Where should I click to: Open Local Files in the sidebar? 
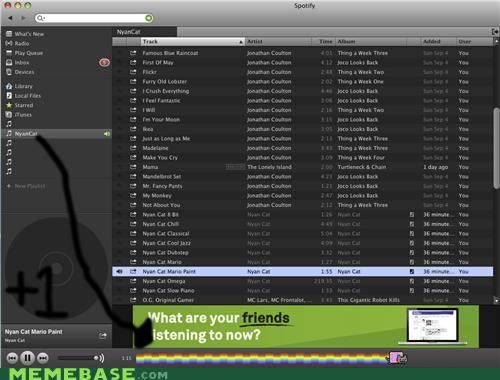point(28,96)
